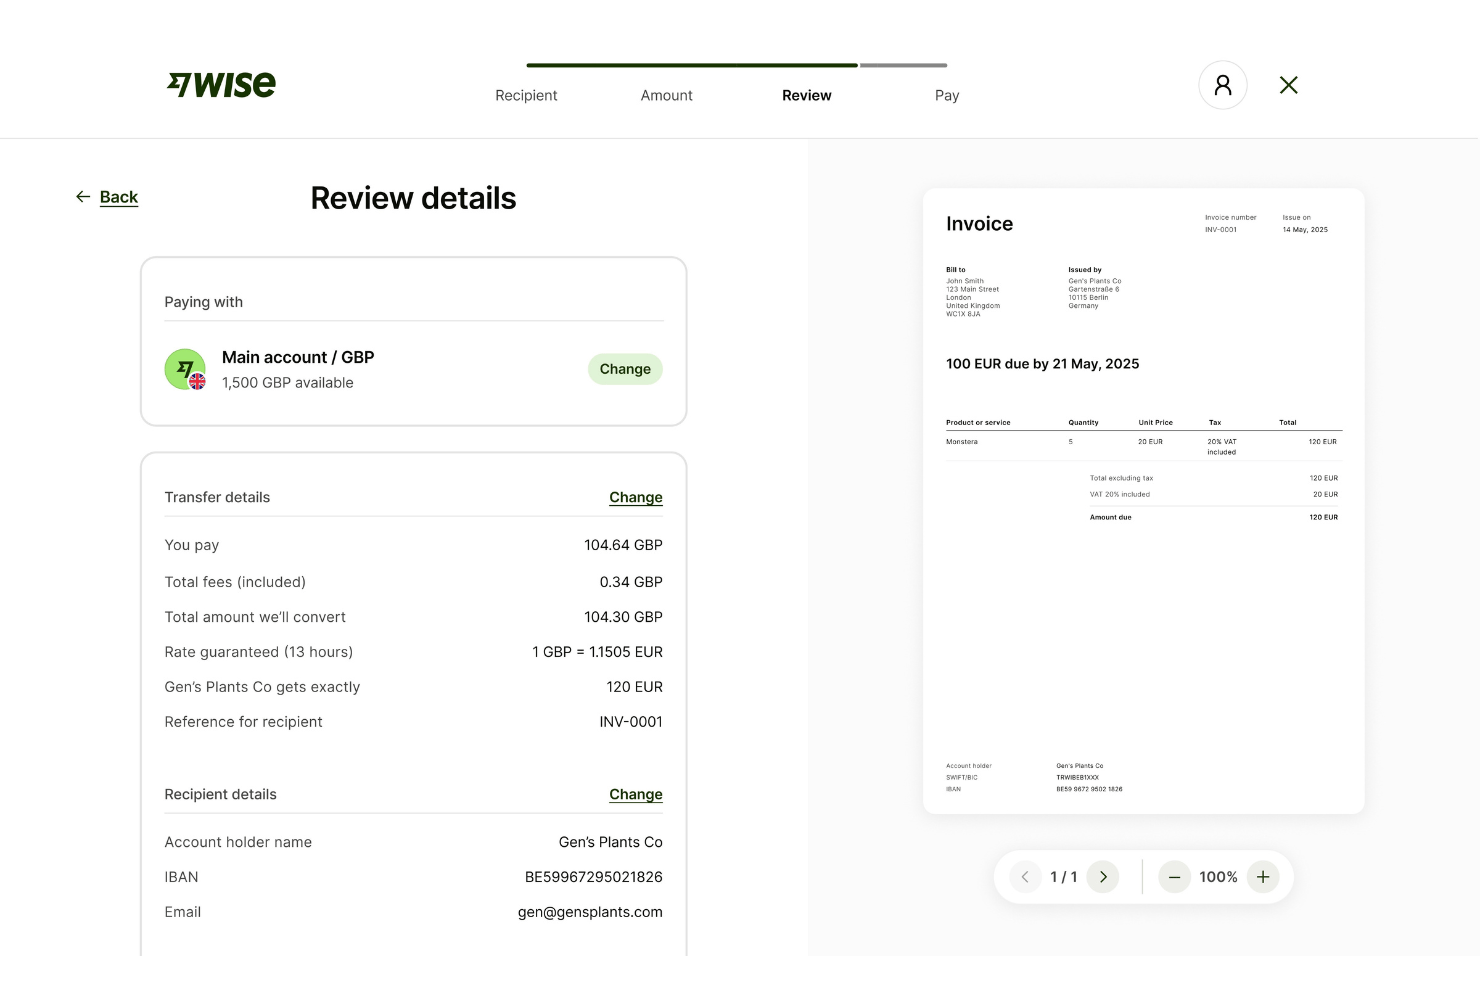
Task: Click the Paying with section label
Action: [204, 302]
